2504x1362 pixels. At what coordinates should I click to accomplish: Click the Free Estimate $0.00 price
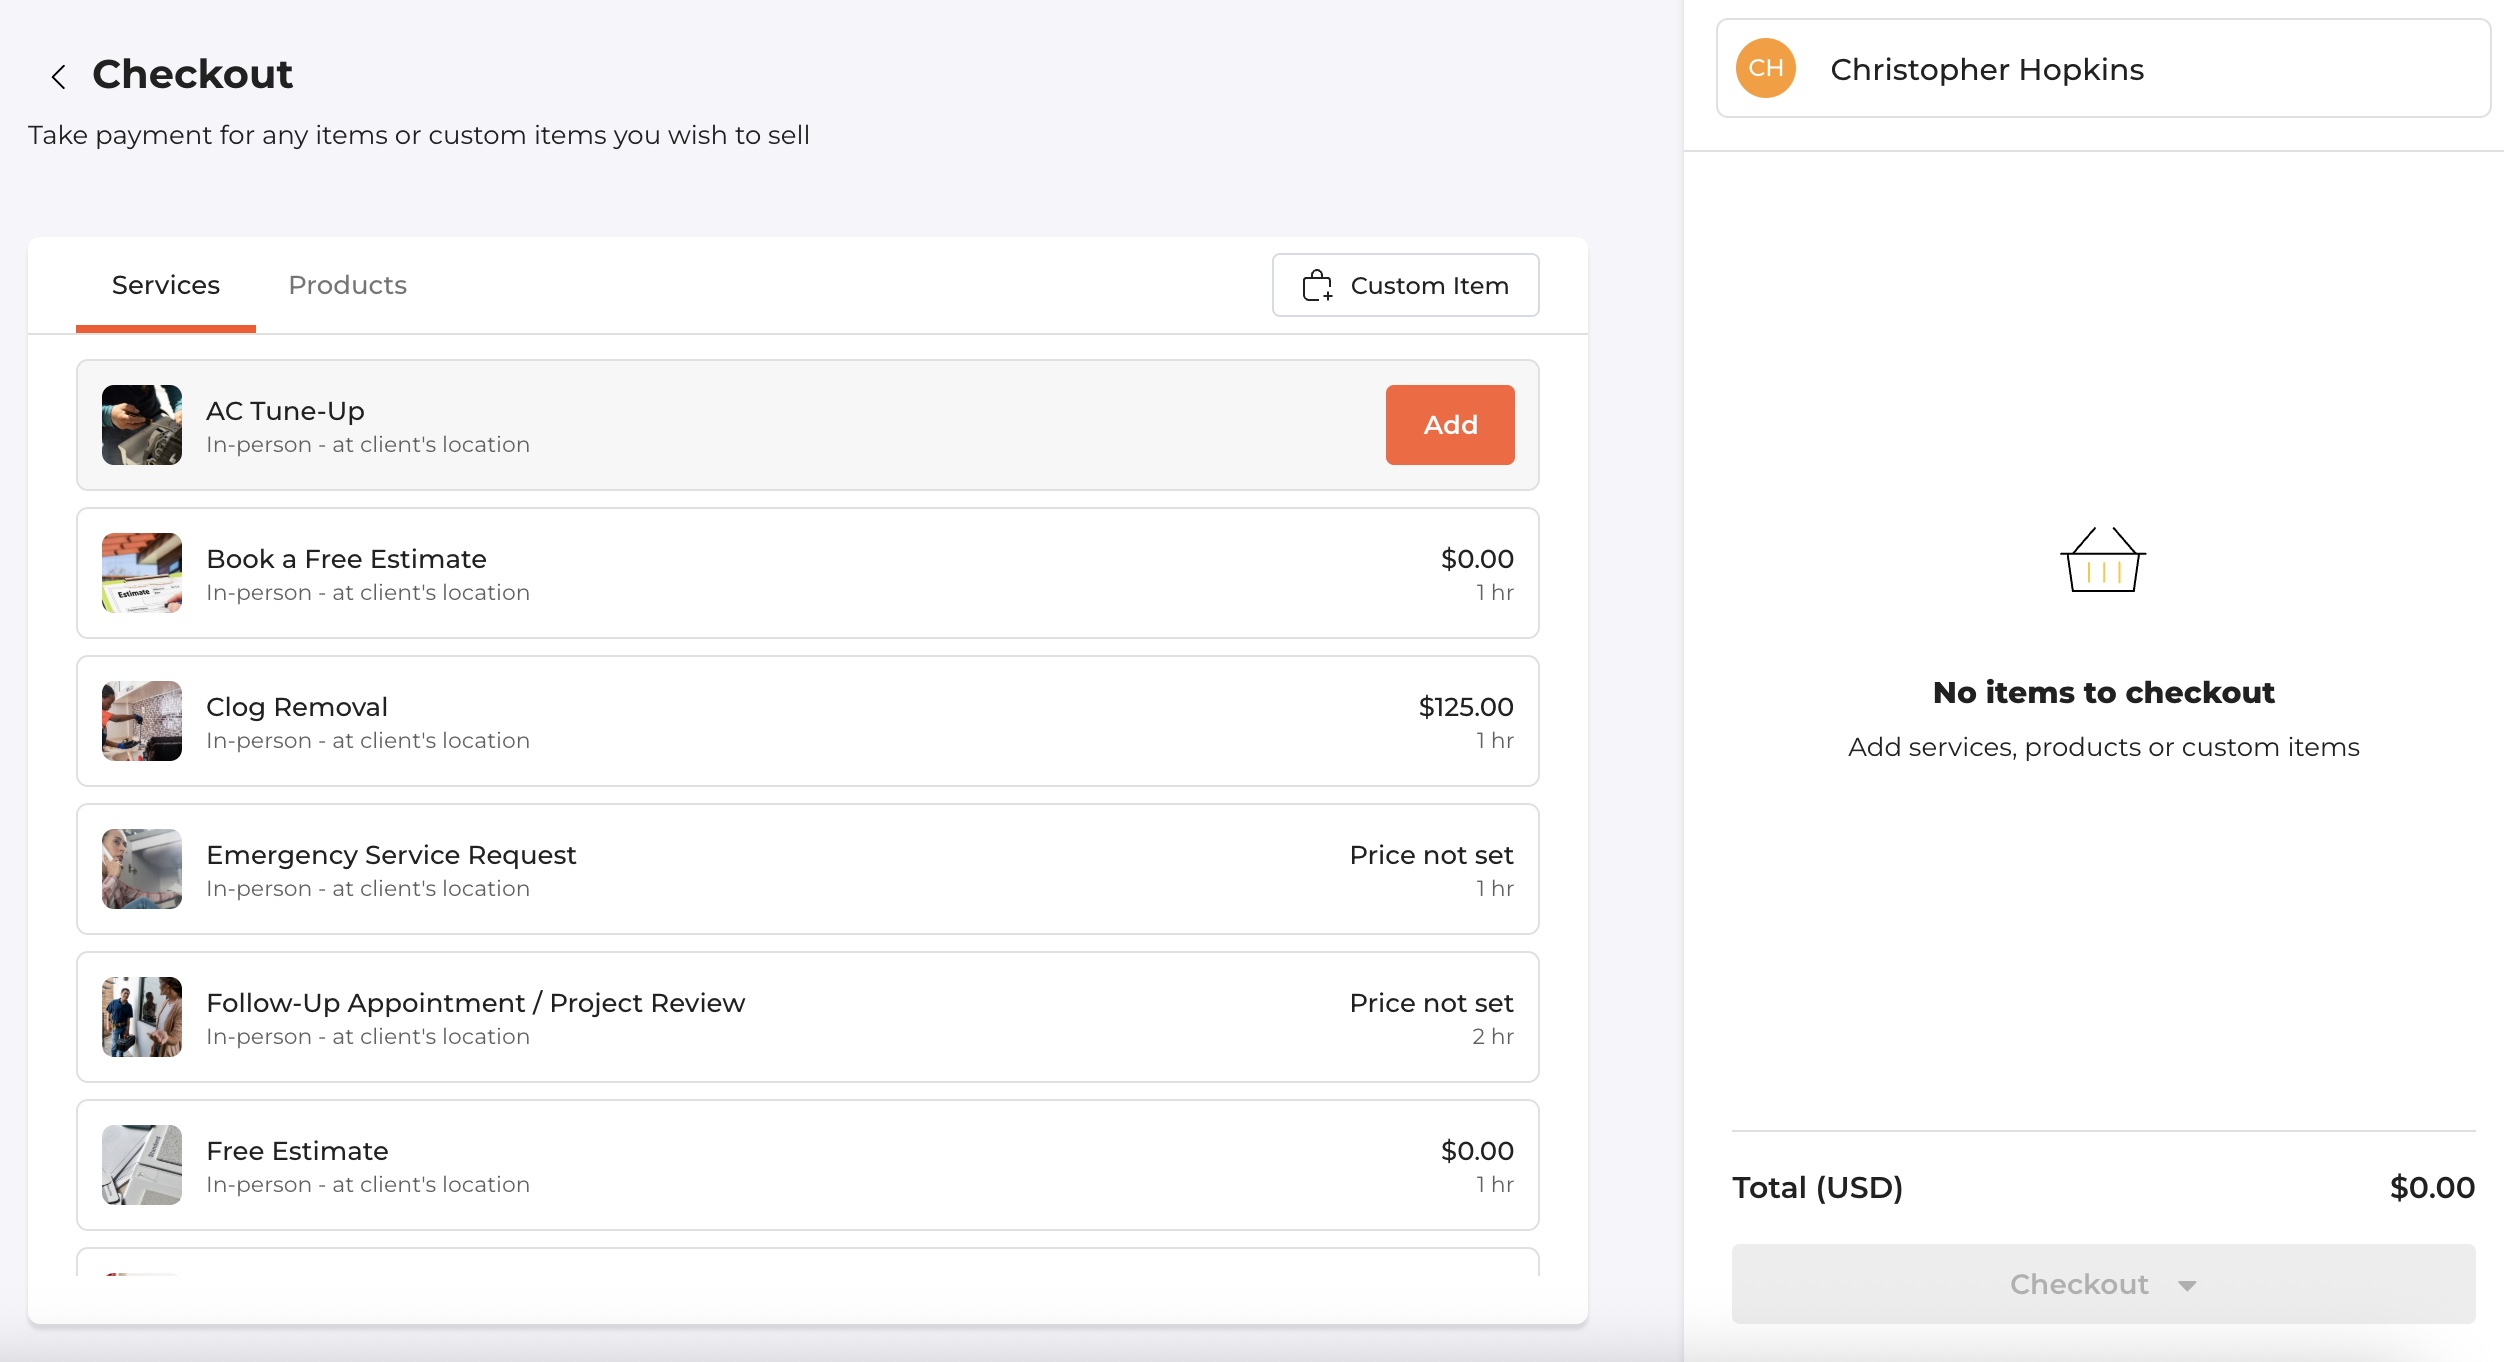[x=1476, y=1151]
